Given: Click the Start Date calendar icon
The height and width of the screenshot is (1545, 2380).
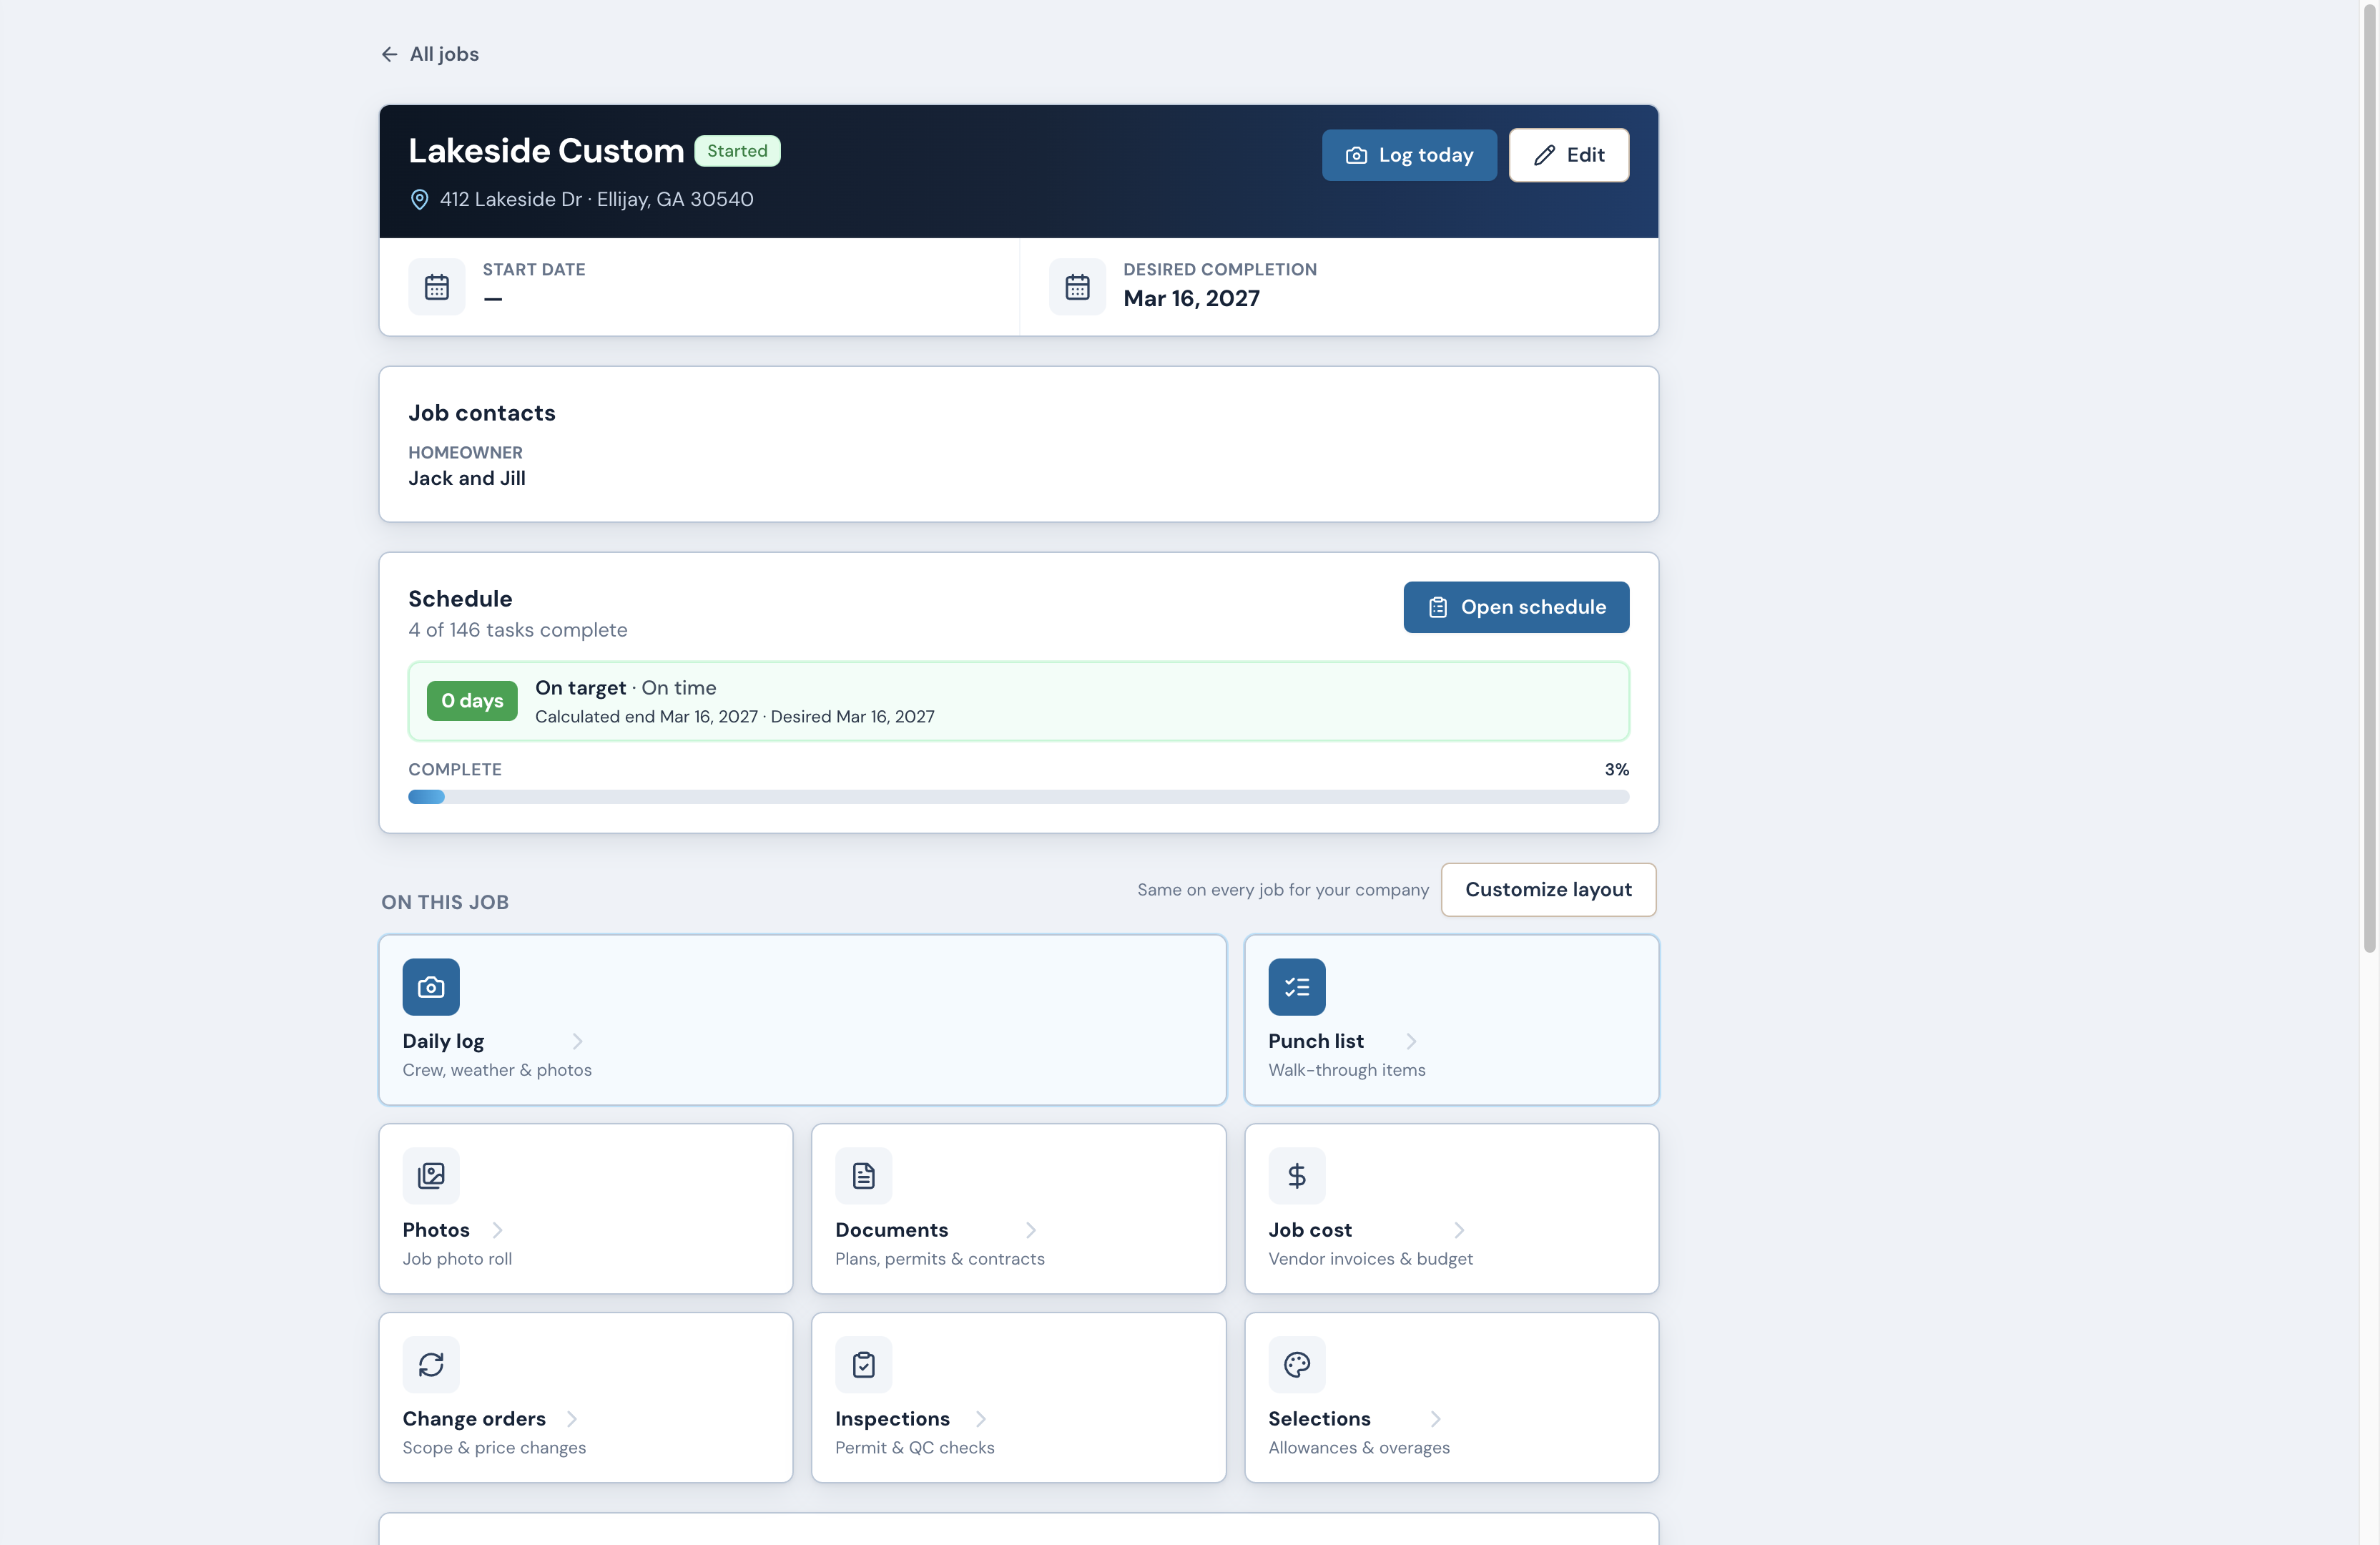Looking at the screenshot, I should tap(437, 287).
